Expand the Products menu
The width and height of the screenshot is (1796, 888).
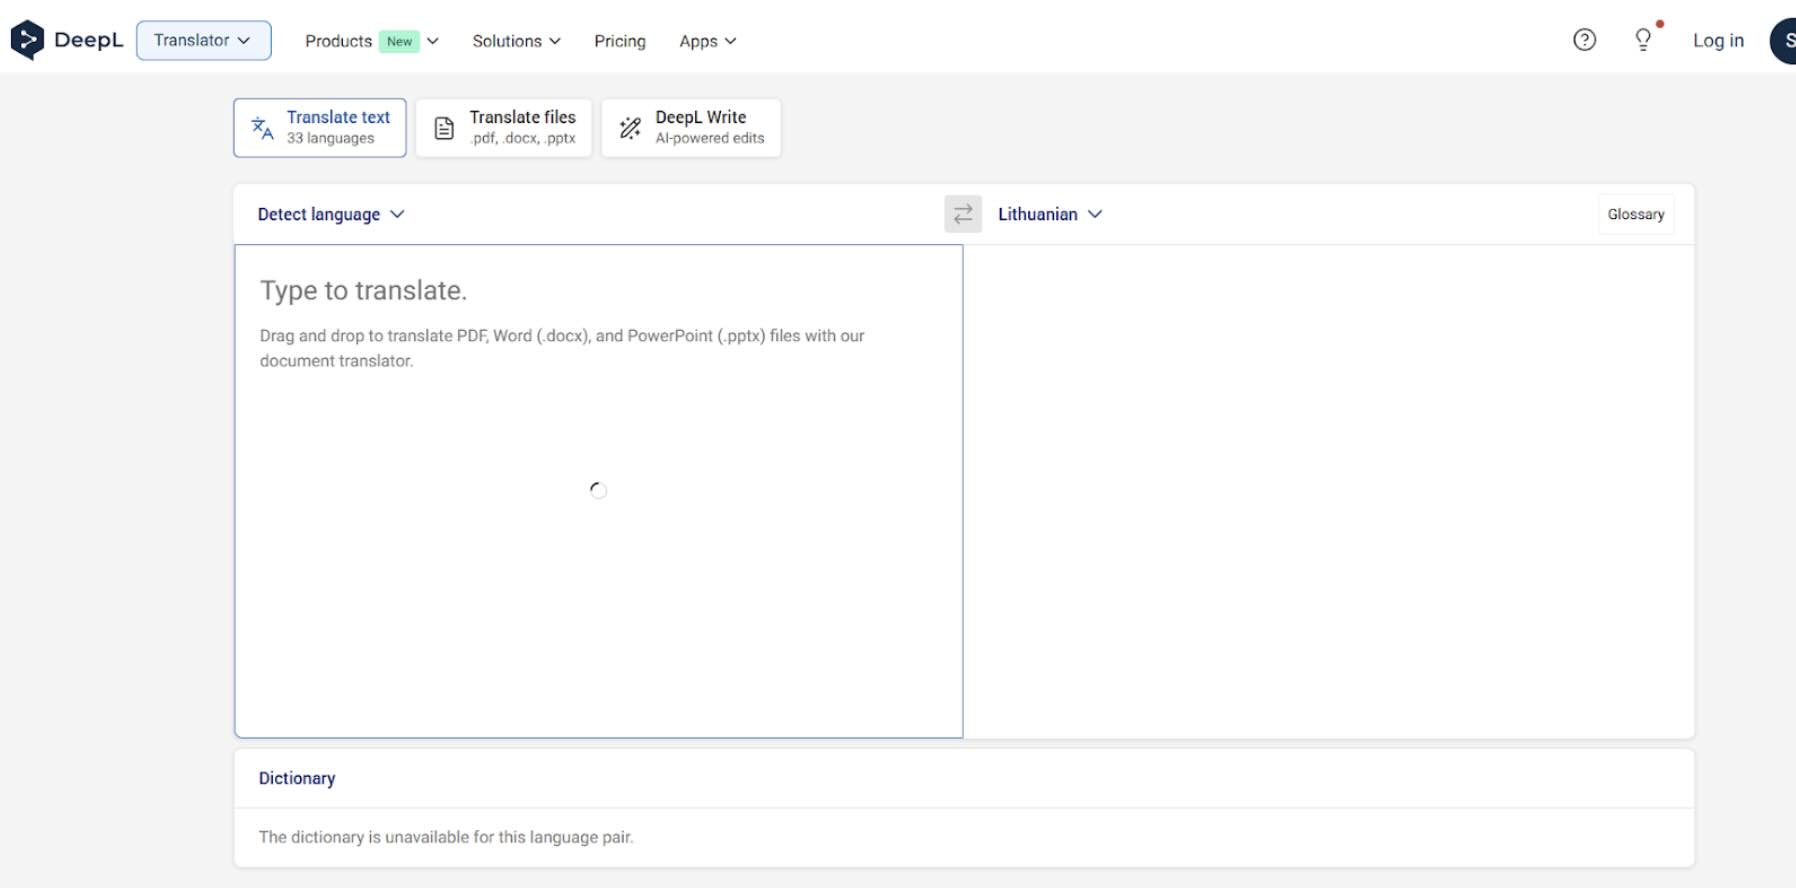[x=371, y=41]
